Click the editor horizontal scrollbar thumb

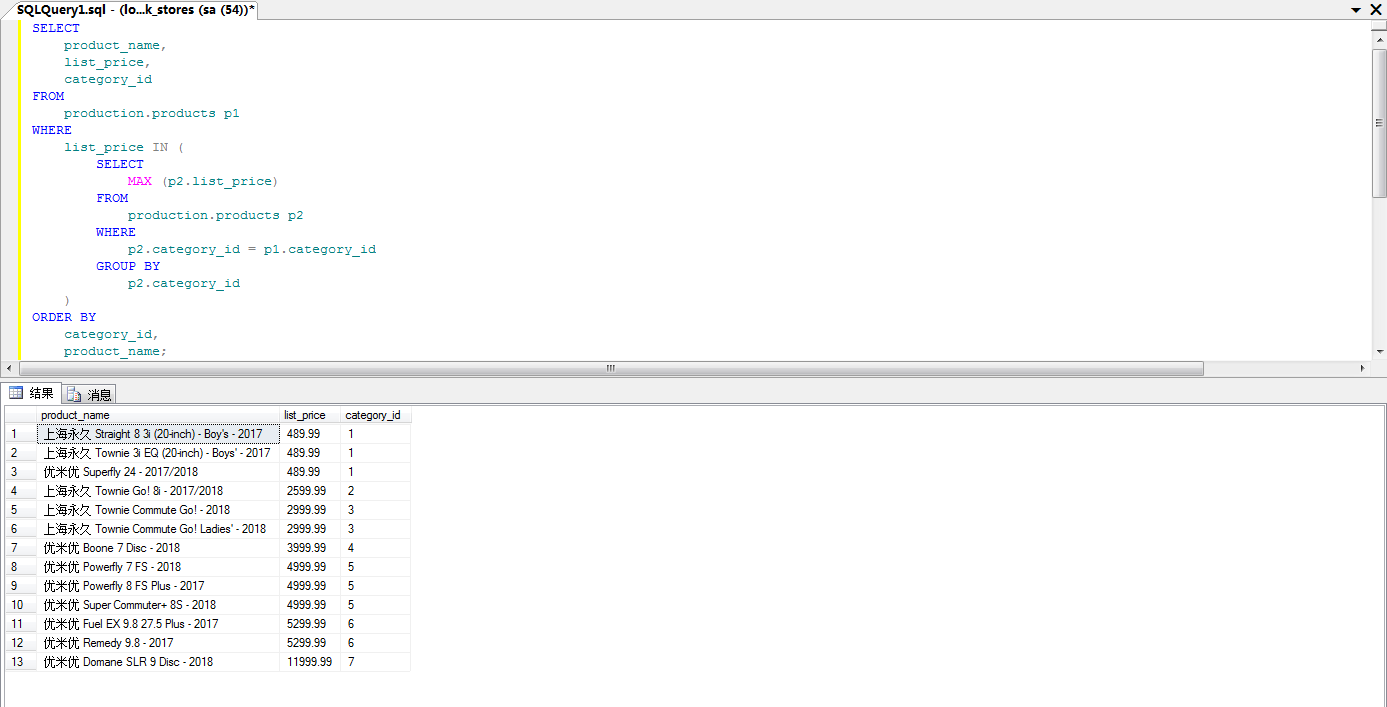coord(611,368)
